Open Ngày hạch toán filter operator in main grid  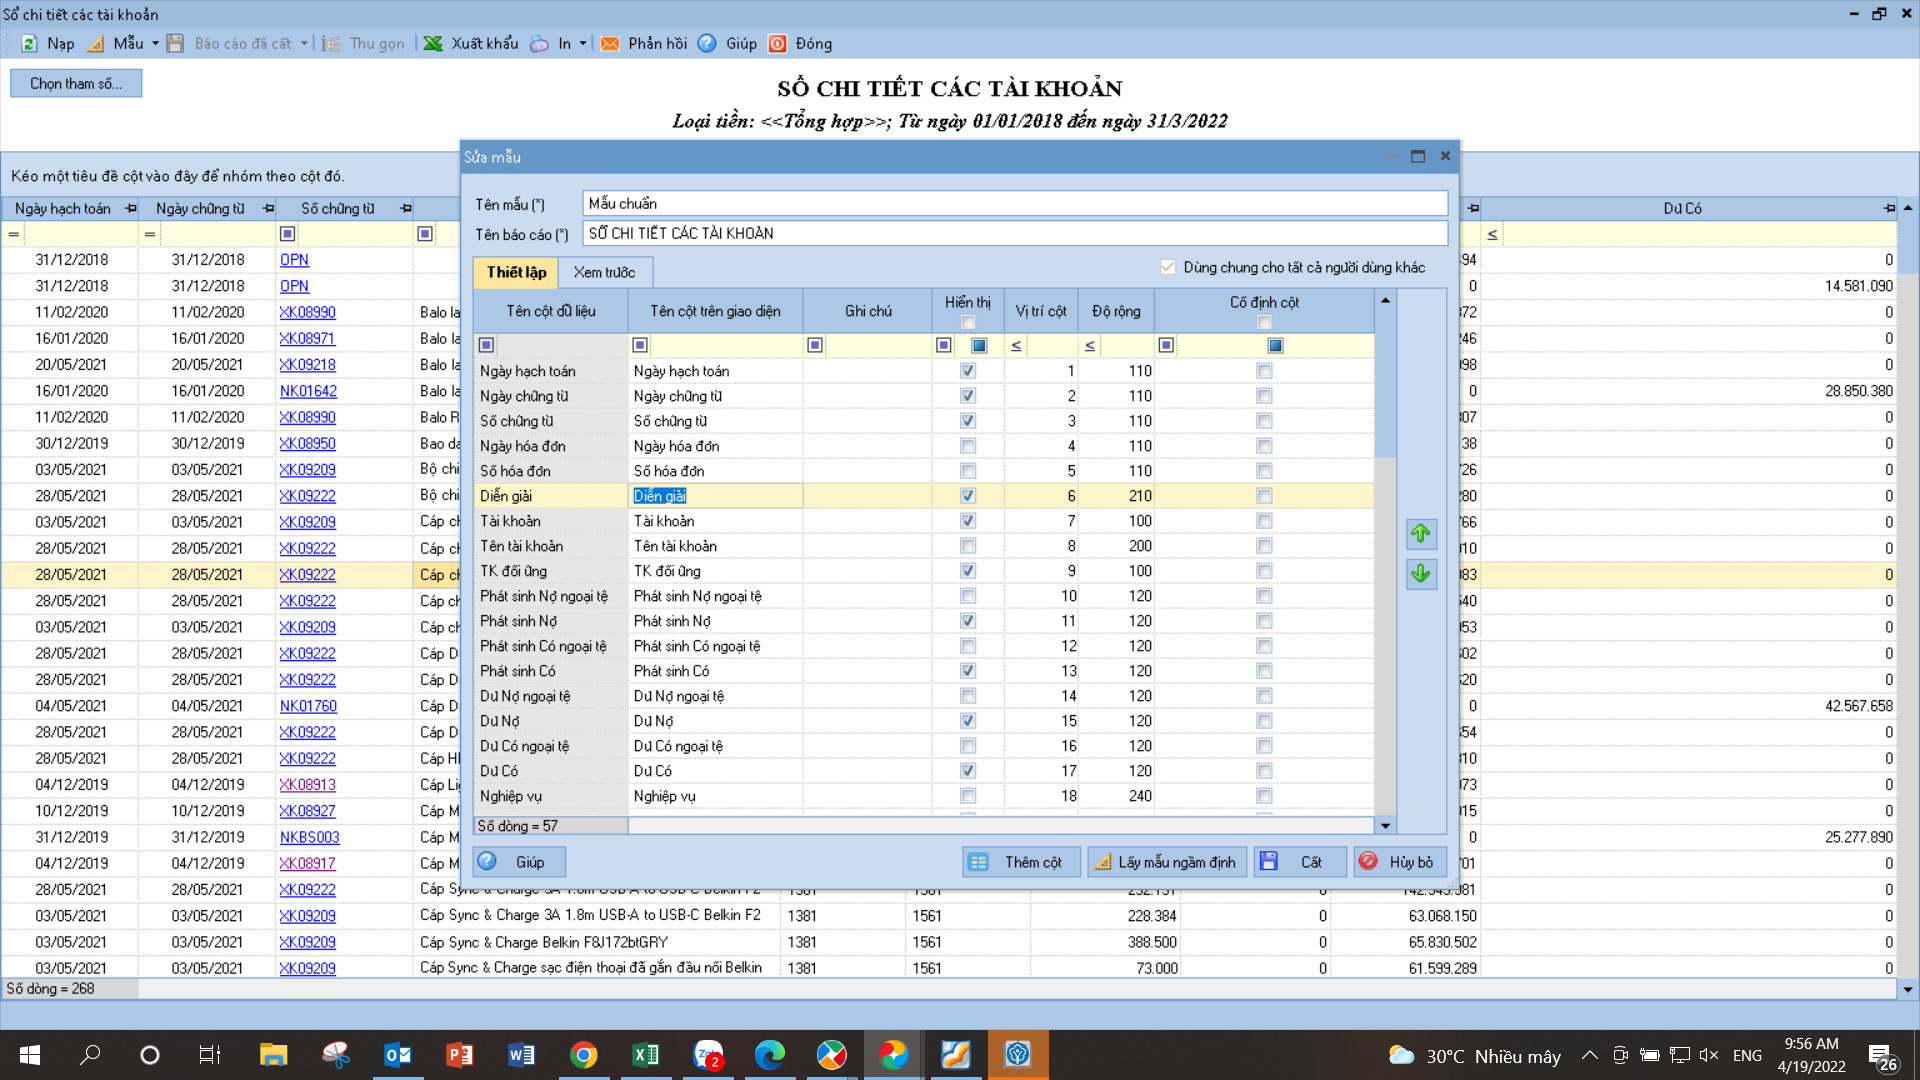tap(14, 234)
